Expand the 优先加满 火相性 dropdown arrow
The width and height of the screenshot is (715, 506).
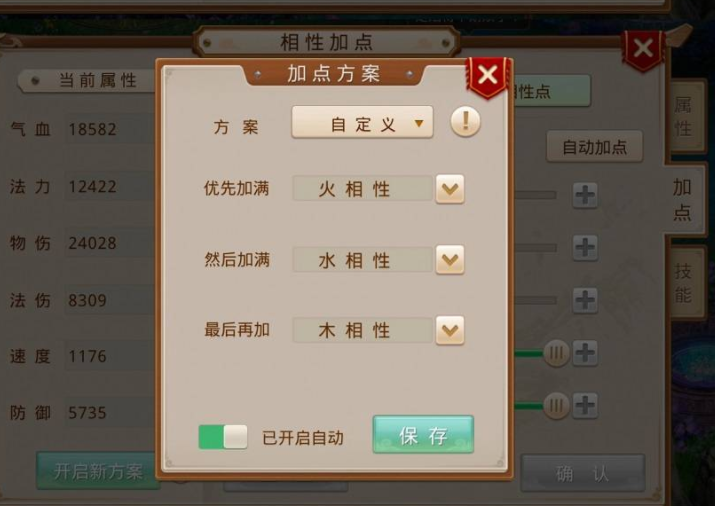[x=450, y=189]
